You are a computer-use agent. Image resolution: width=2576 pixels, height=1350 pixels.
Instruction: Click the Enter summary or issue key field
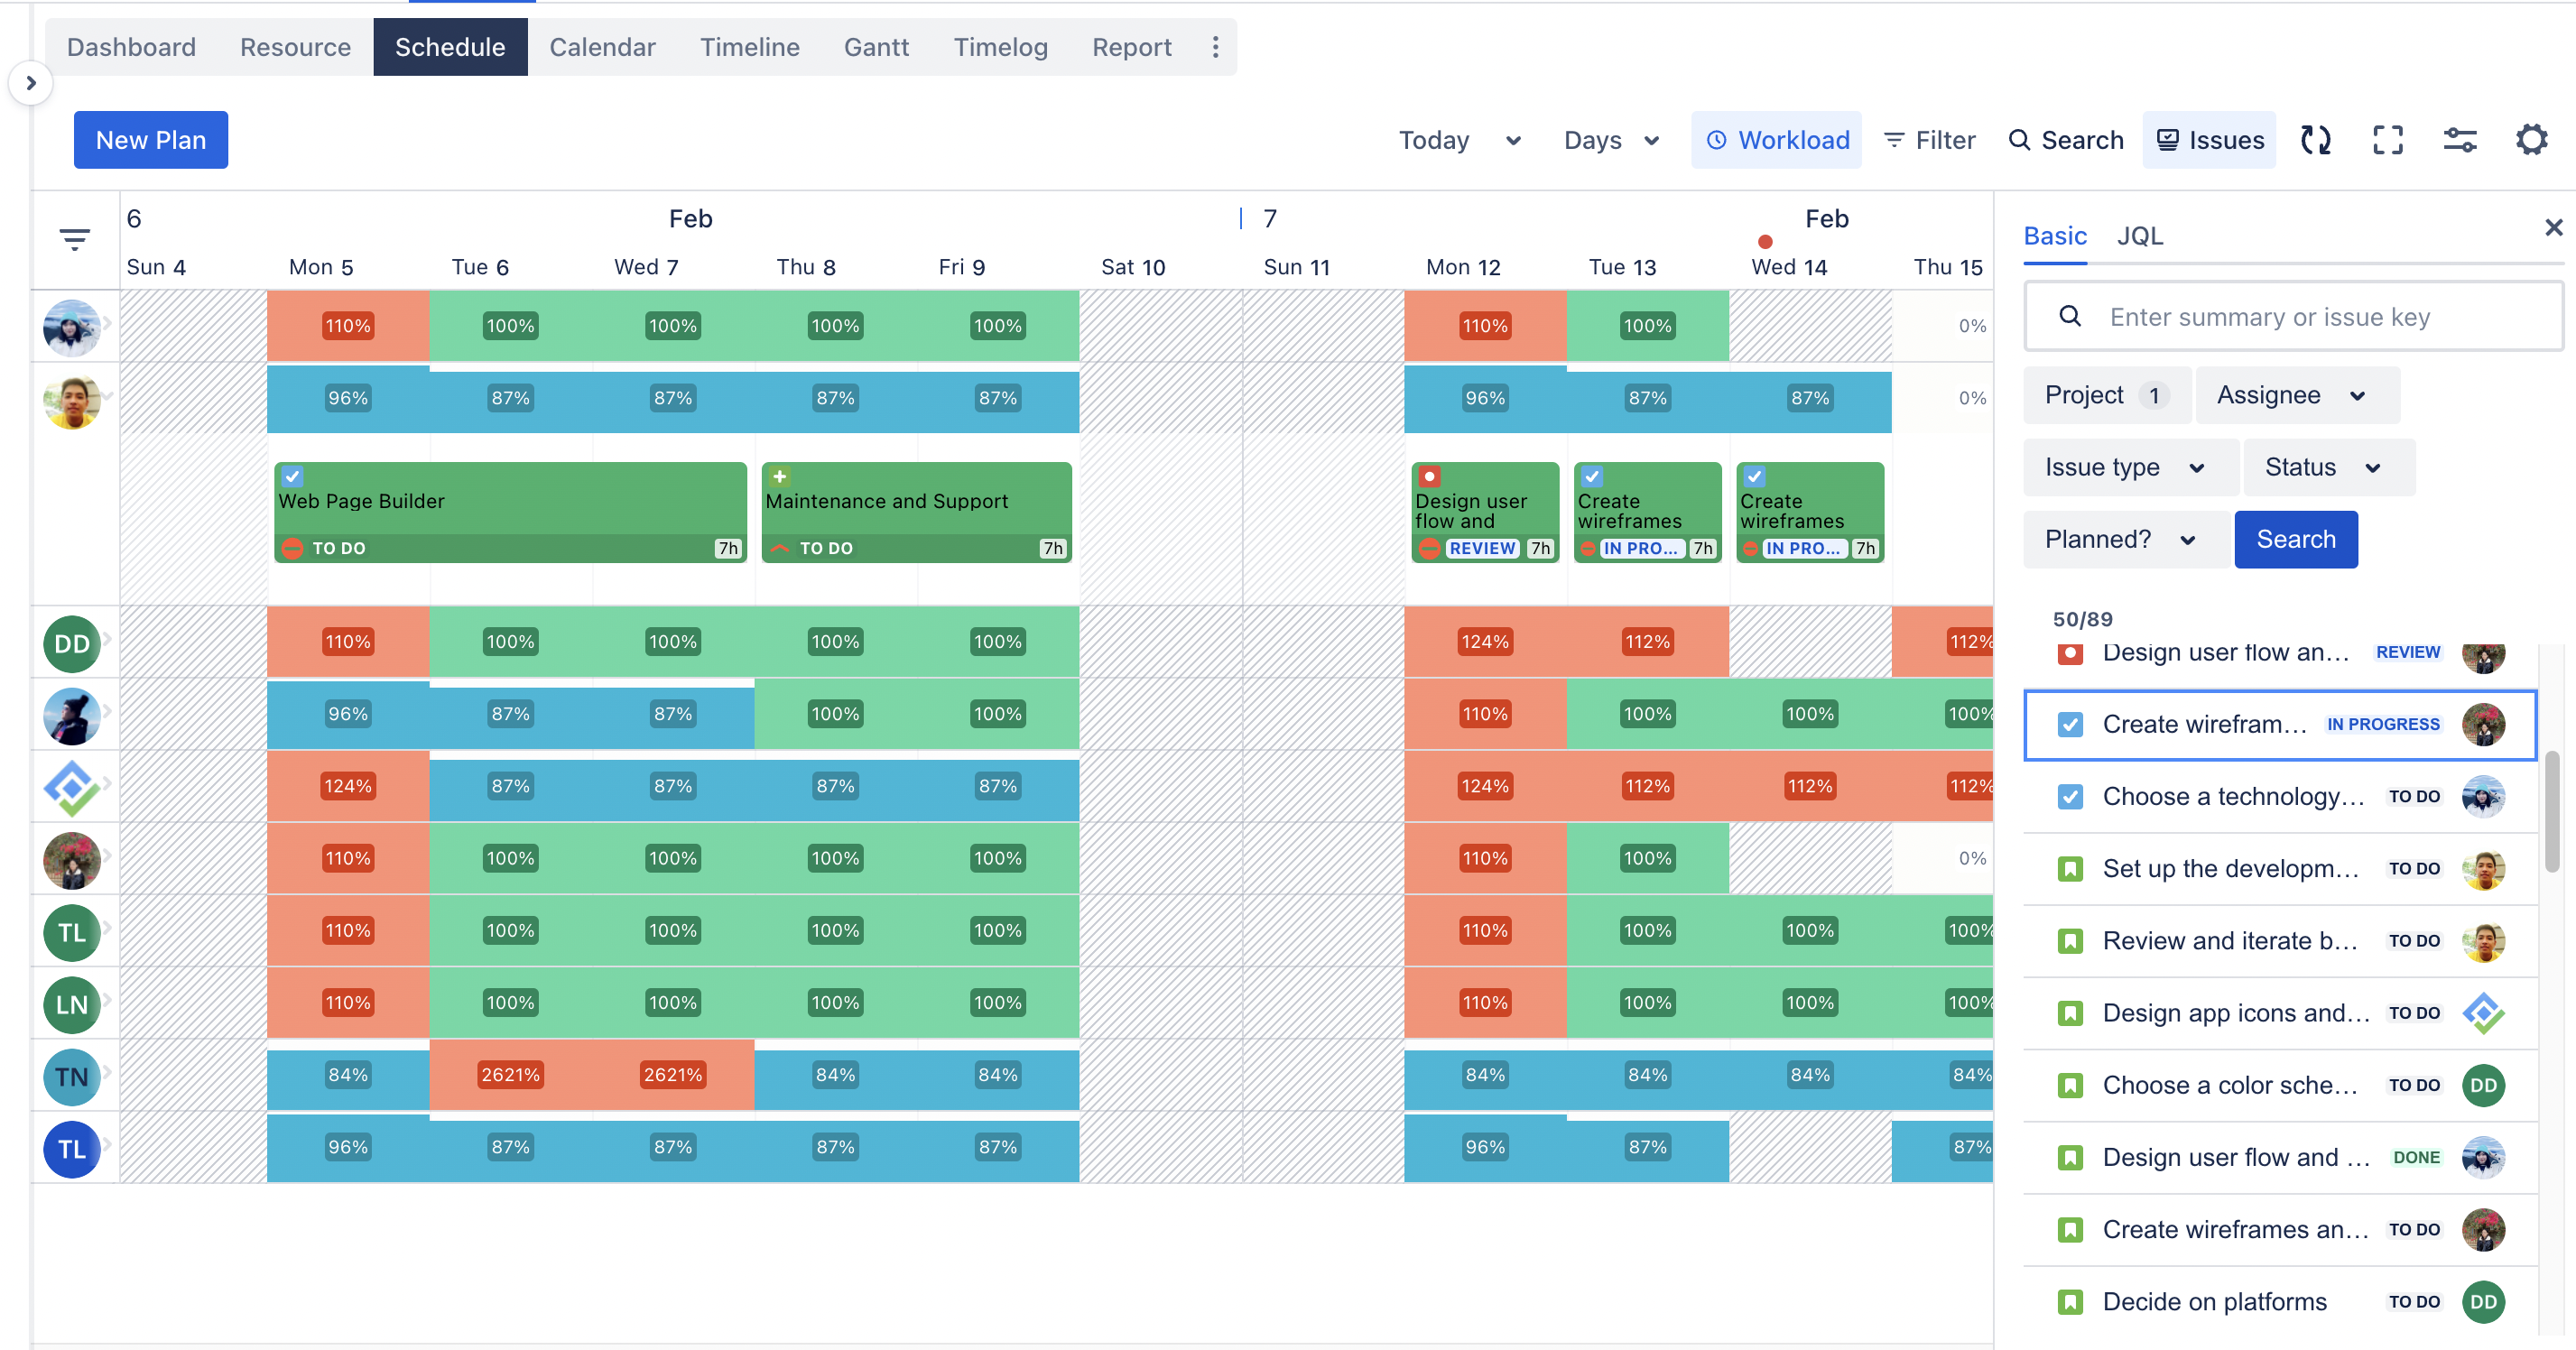2290,316
